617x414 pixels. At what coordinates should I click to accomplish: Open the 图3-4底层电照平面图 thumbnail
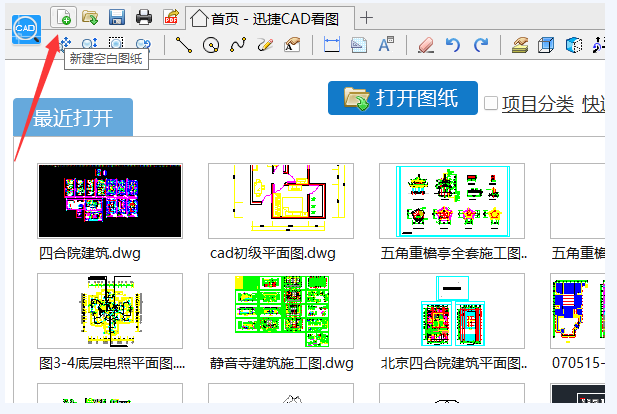110,311
